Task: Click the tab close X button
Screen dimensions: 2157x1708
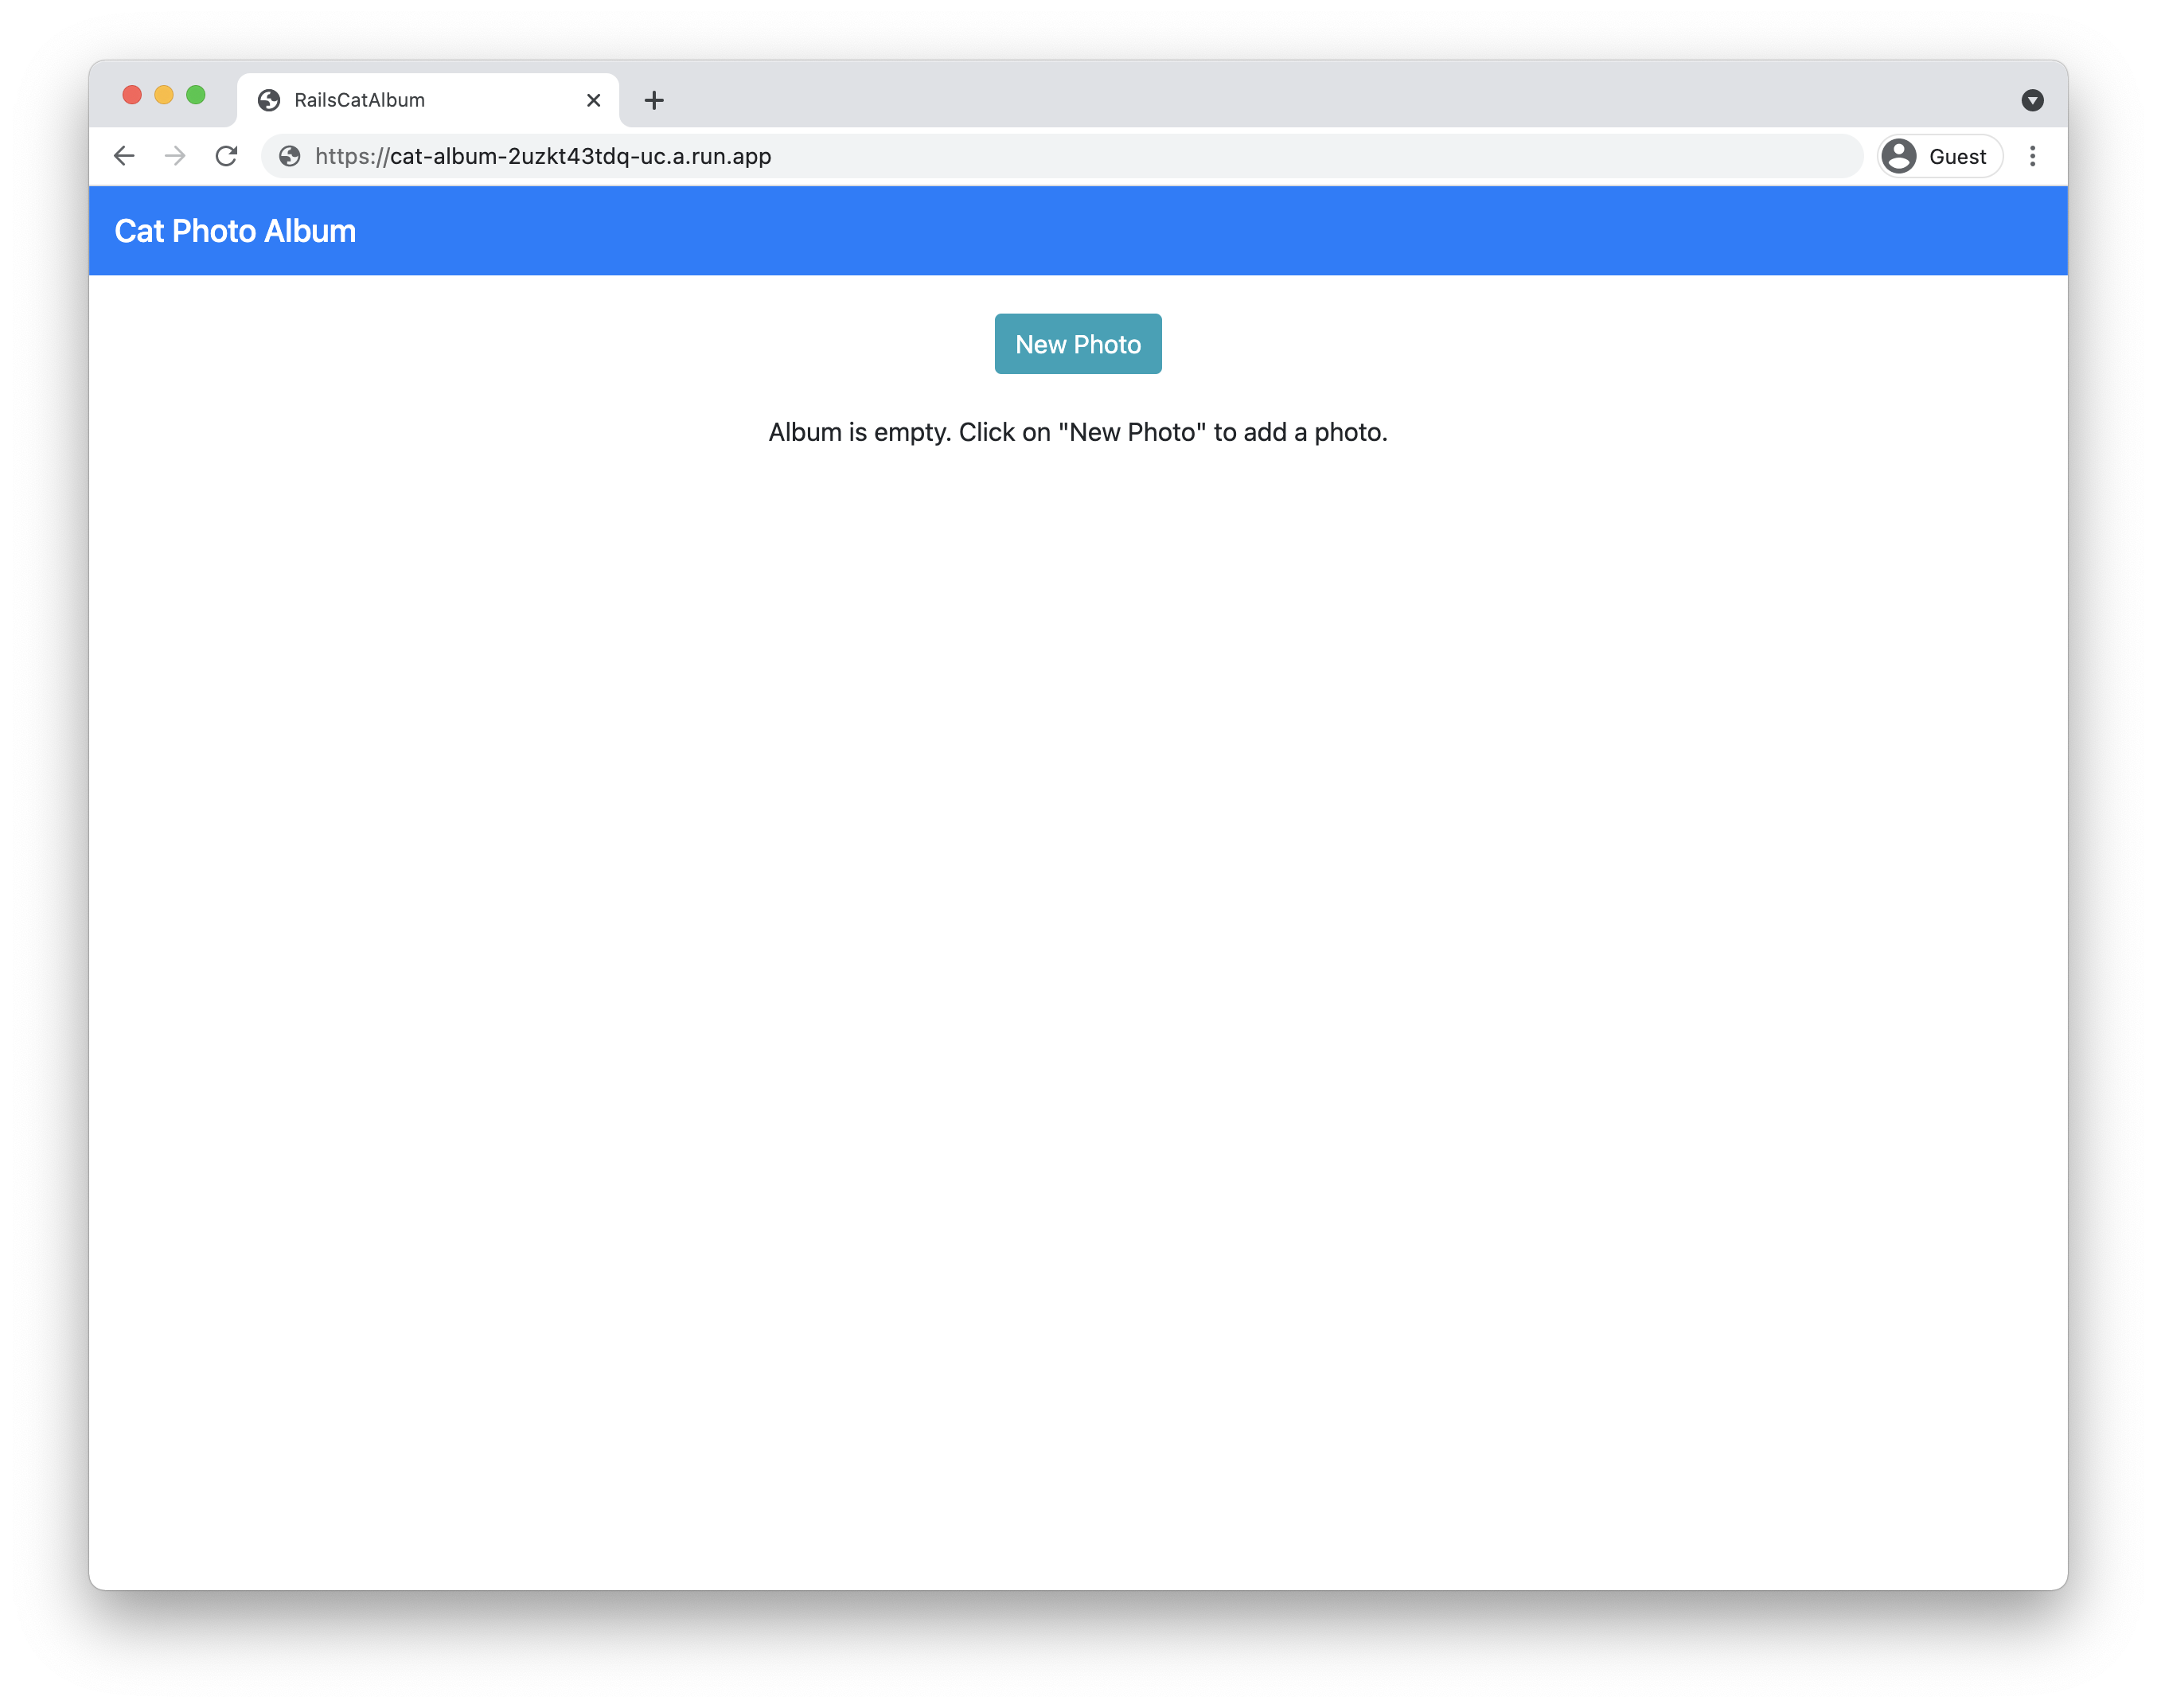Action: (594, 98)
